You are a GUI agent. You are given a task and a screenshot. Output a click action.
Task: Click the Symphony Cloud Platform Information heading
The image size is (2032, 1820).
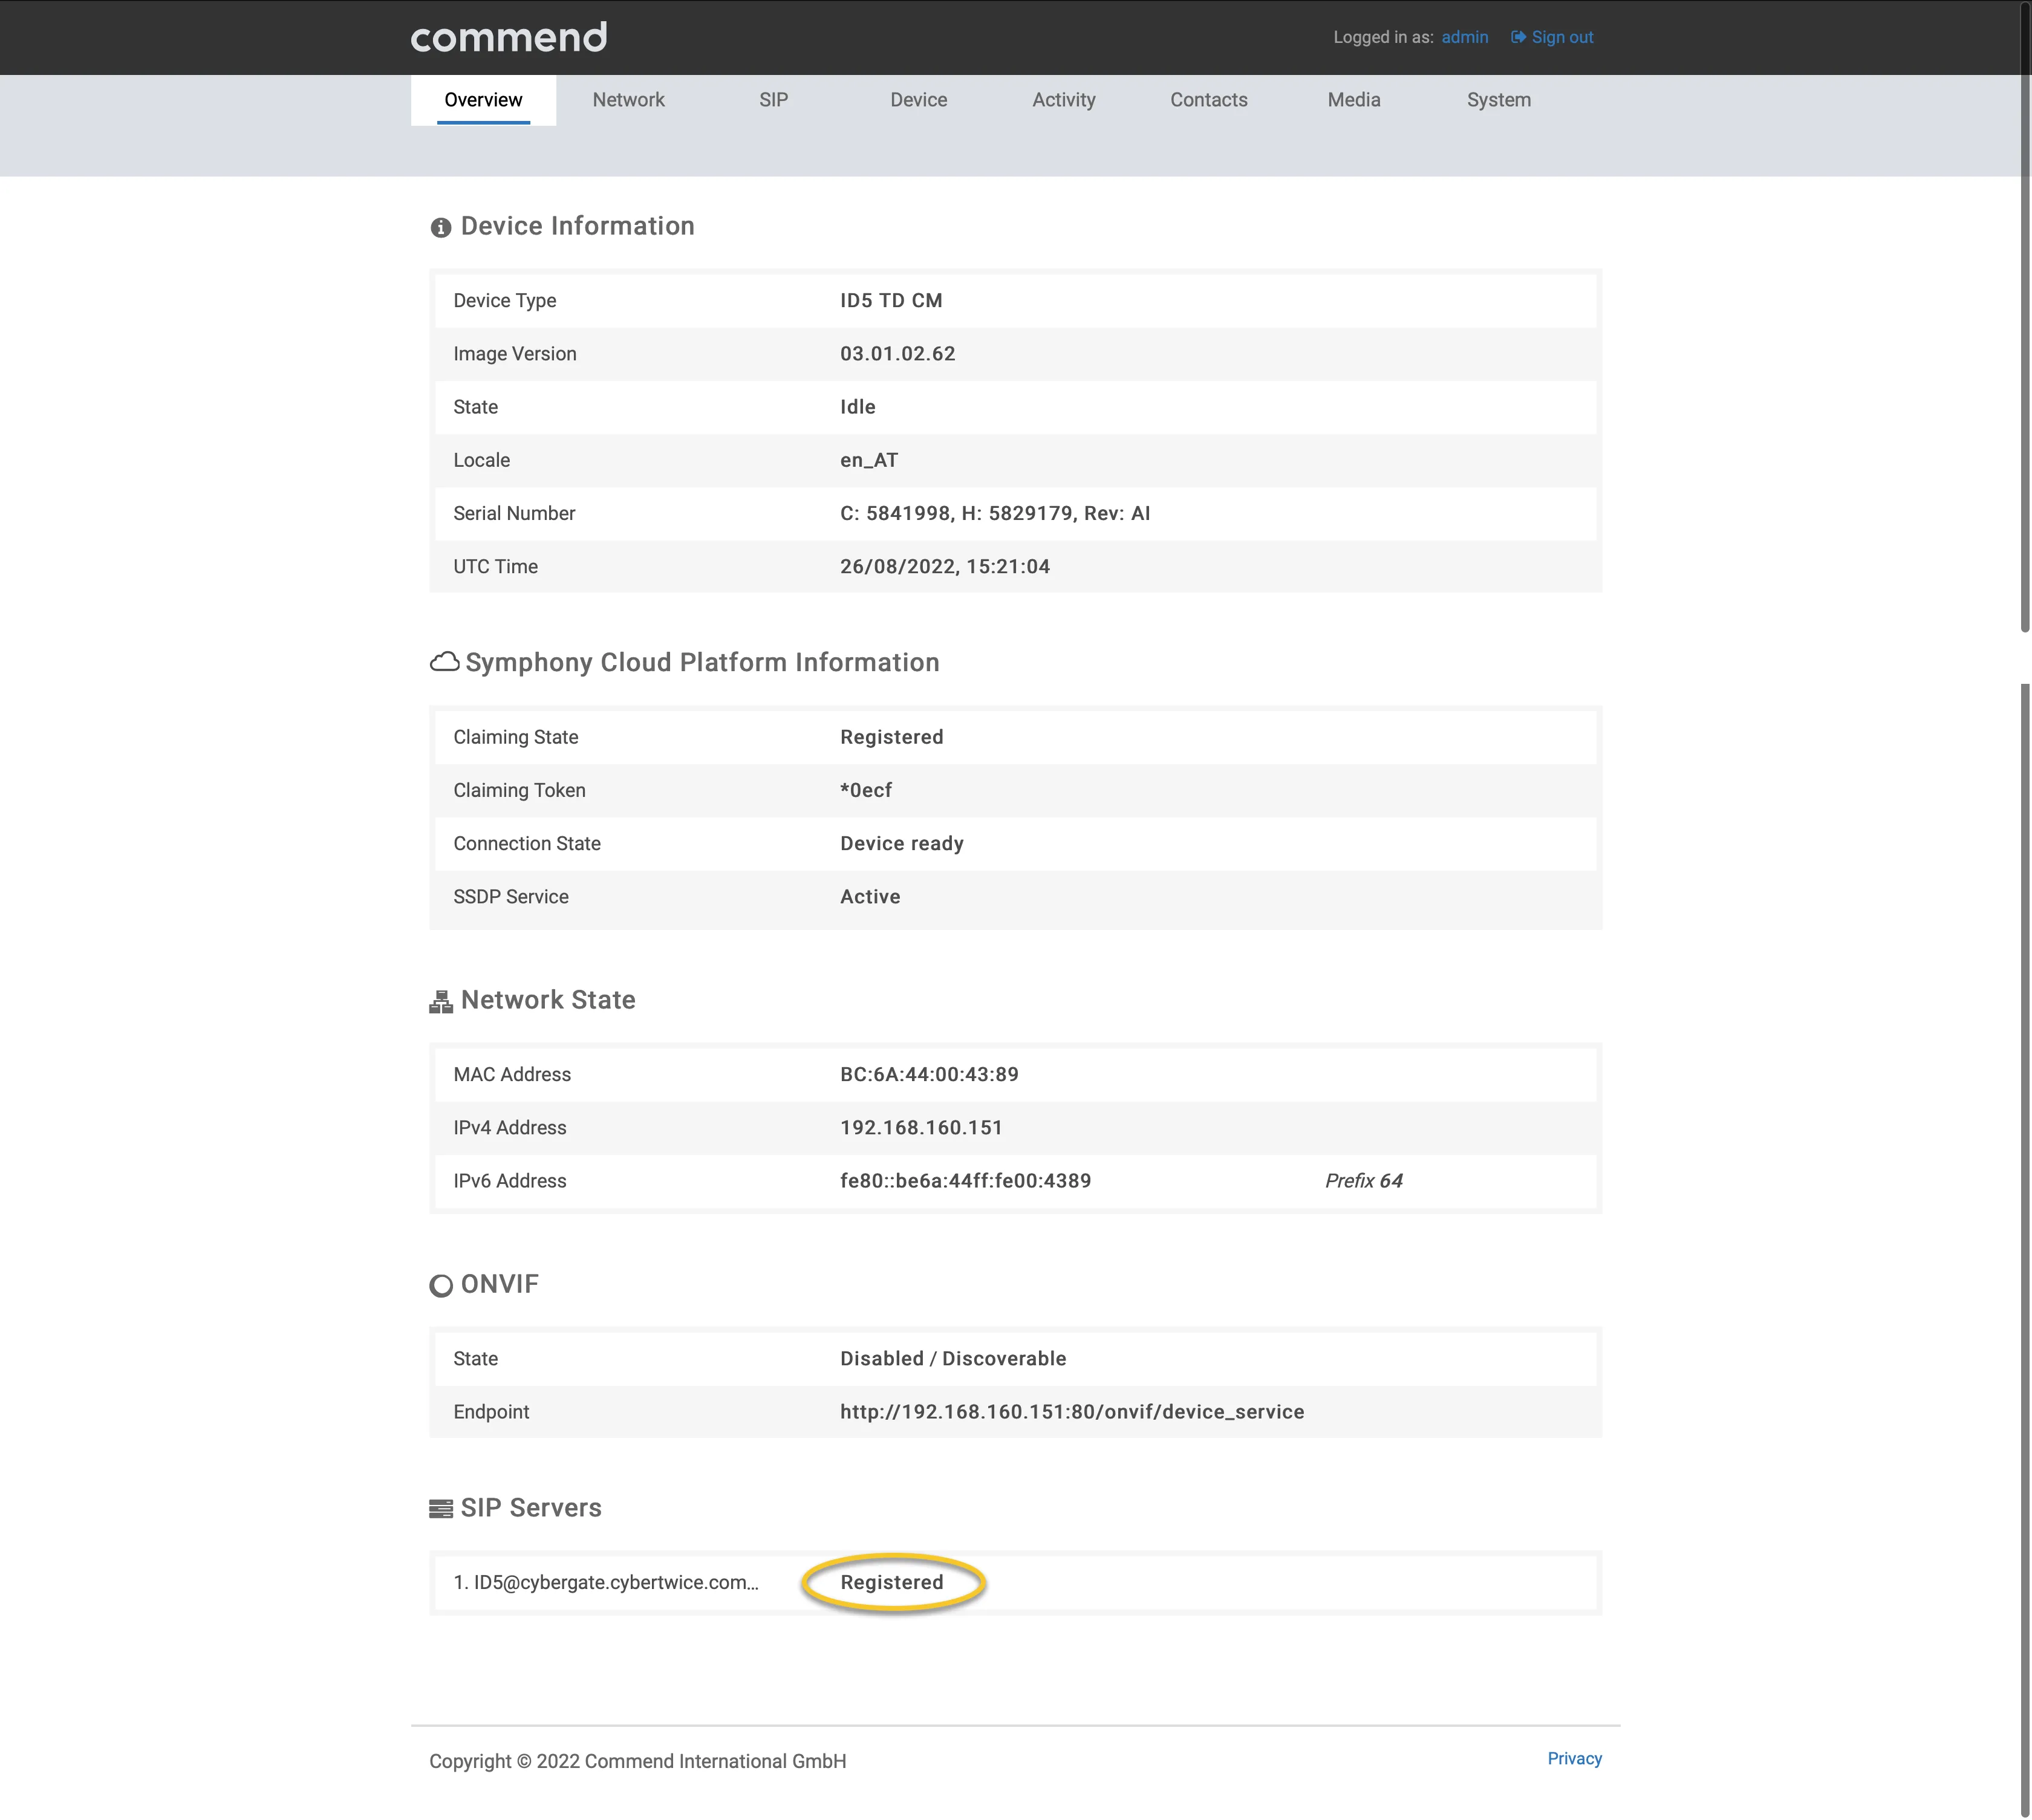pos(701,662)
